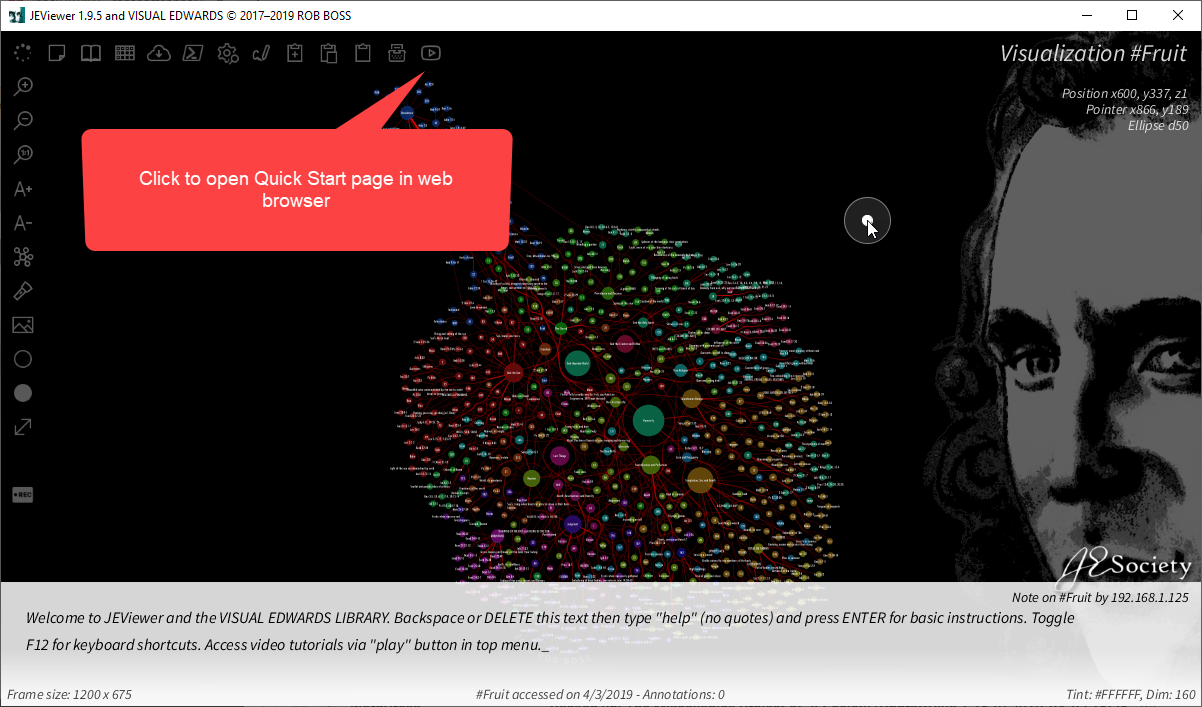Decrease text size with A- icon
Image resolution: width=1202 pixels, height=707 pixels.
[23, 223]
